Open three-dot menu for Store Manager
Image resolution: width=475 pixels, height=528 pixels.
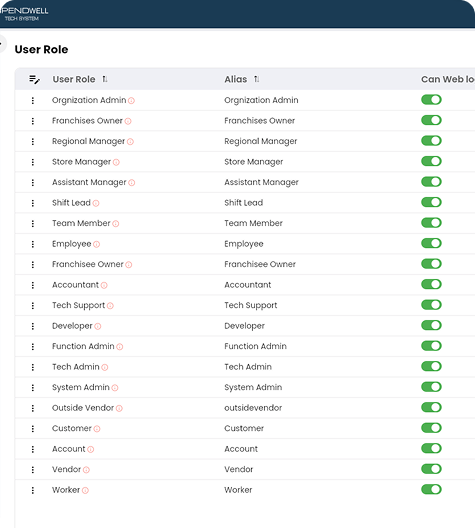tap(33, 162)
